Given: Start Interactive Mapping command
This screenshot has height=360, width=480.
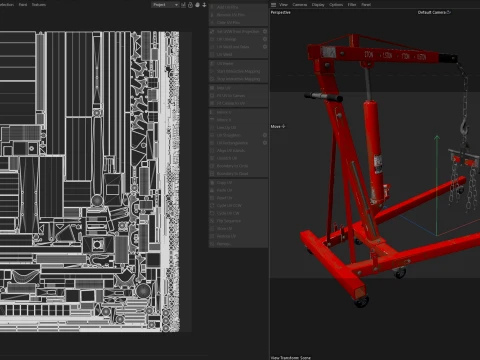Looking at the screenshot, I should click(x=238, y=71).
